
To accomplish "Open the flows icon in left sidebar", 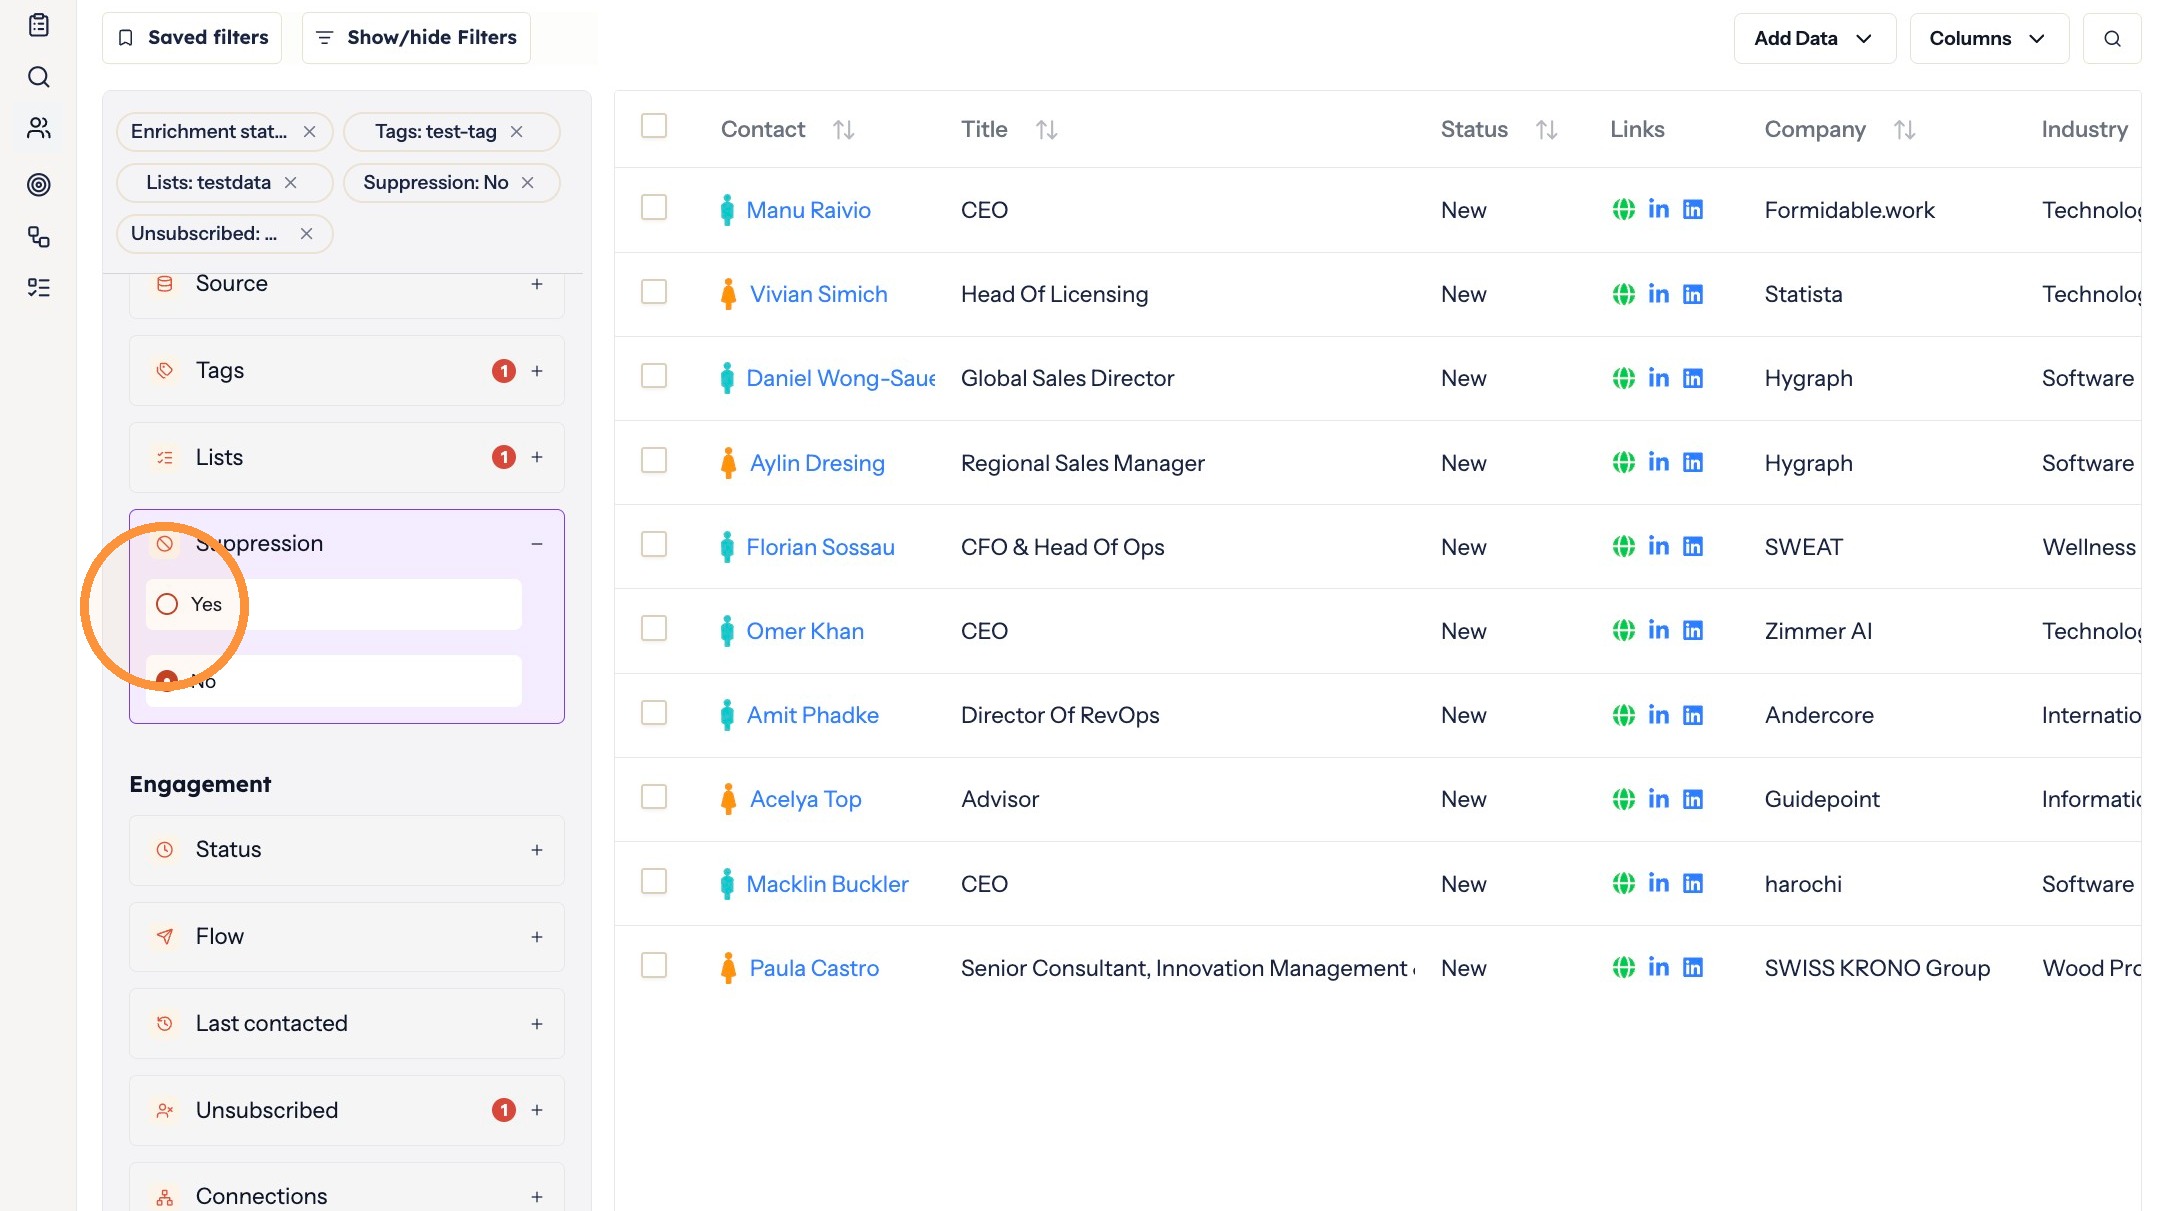I will point(39,237).
